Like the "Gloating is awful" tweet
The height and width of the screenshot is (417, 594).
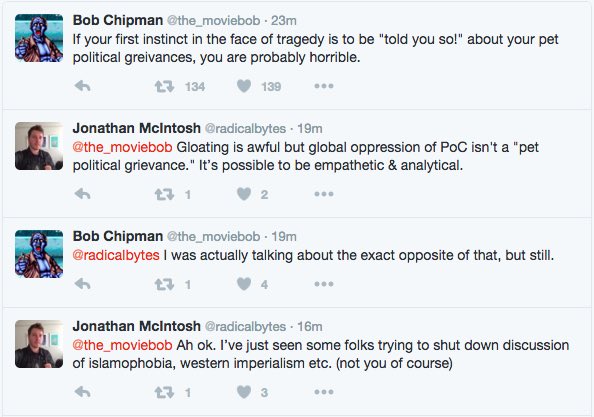pos(244,194)
